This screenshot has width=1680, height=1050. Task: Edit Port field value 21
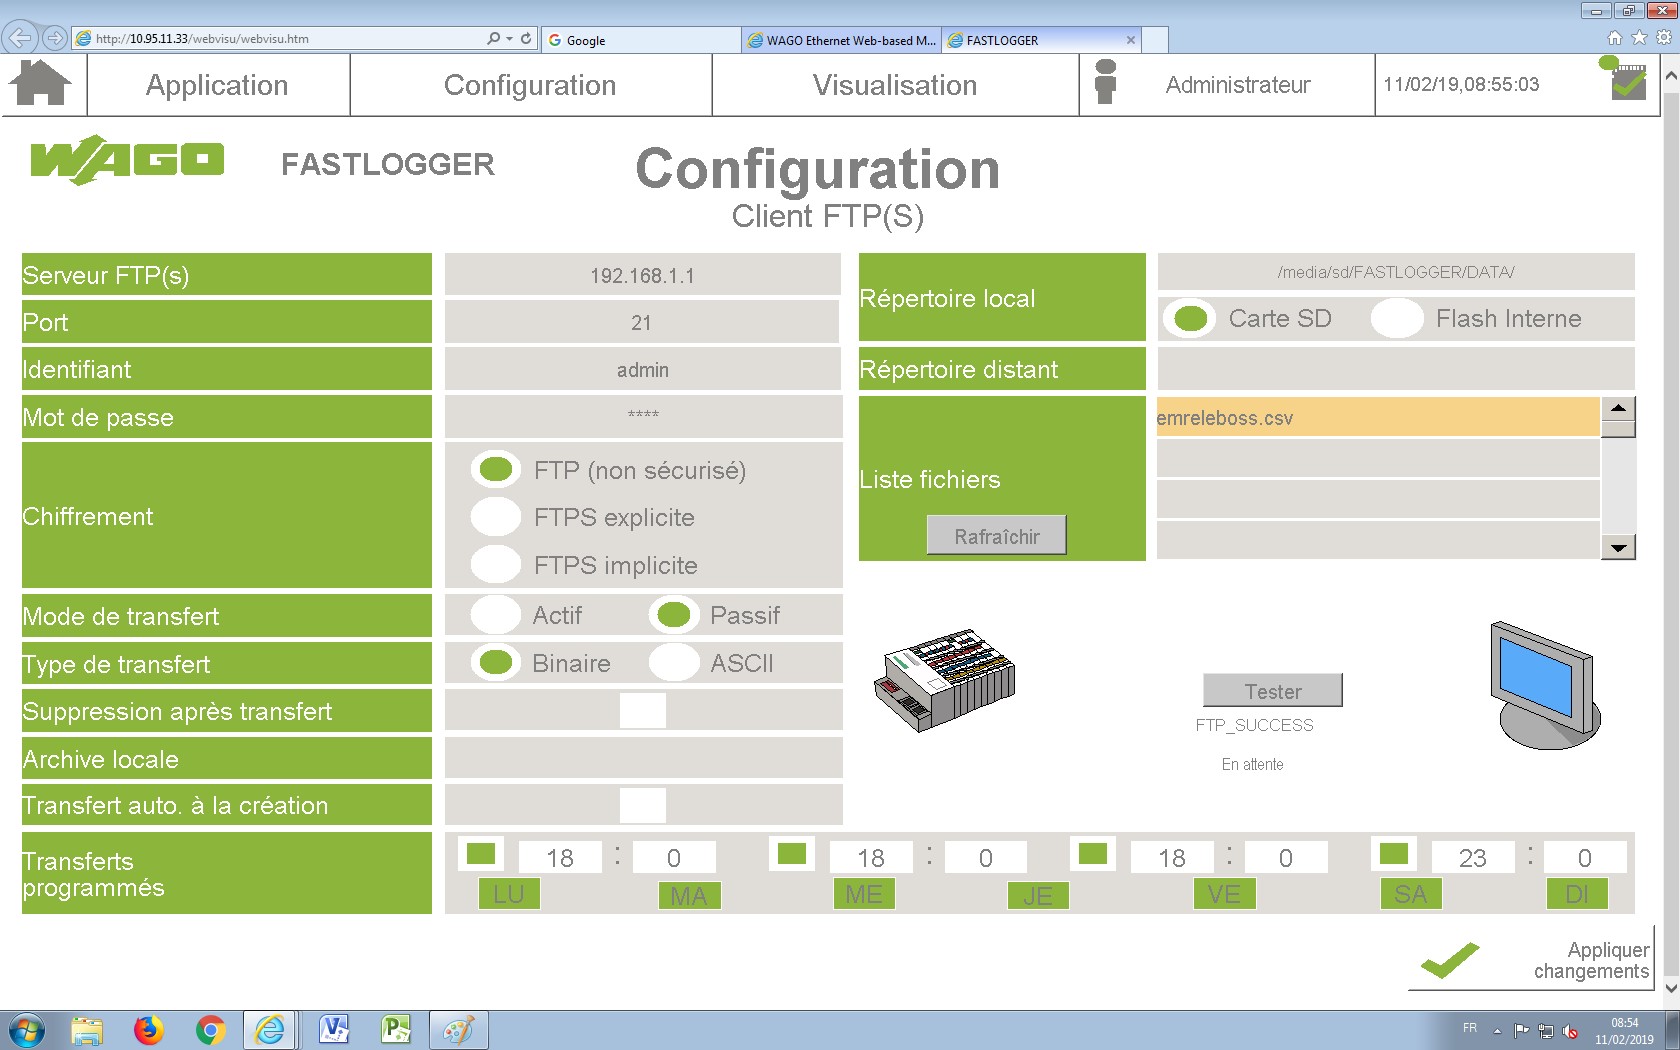click(642, 322)
